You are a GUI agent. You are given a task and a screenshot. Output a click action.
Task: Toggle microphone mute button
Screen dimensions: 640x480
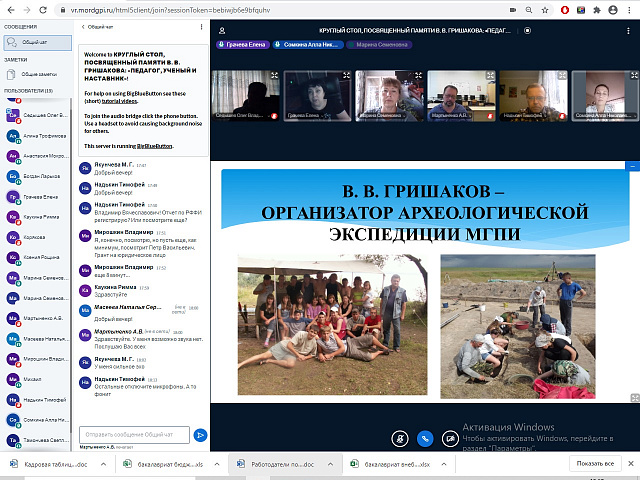pyautogui.click(x=400, y=439)
